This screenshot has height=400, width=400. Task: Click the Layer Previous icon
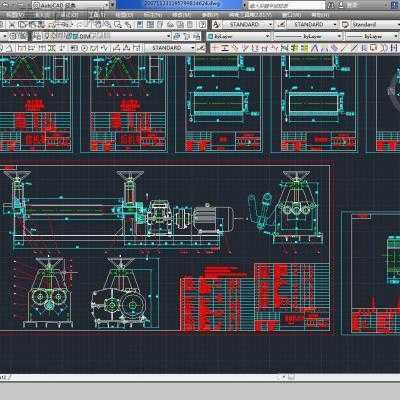[187, 36]
